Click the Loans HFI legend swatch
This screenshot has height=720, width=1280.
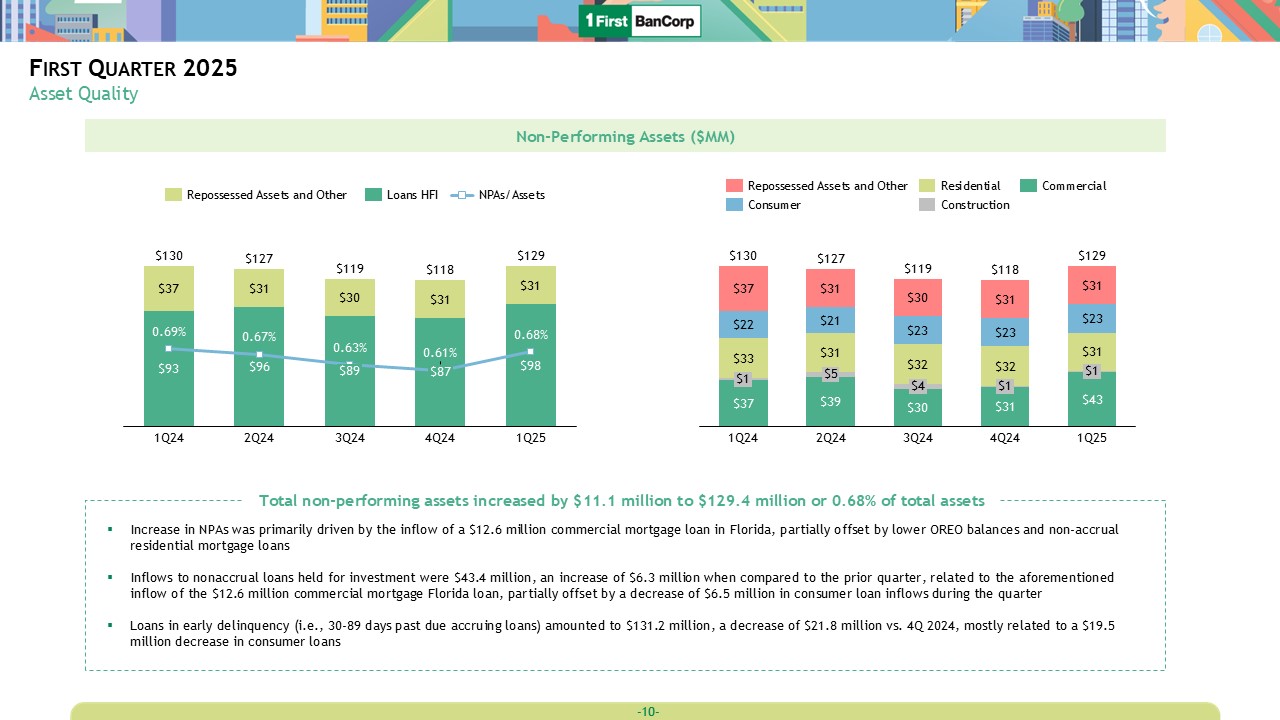[x=373, y=195]
